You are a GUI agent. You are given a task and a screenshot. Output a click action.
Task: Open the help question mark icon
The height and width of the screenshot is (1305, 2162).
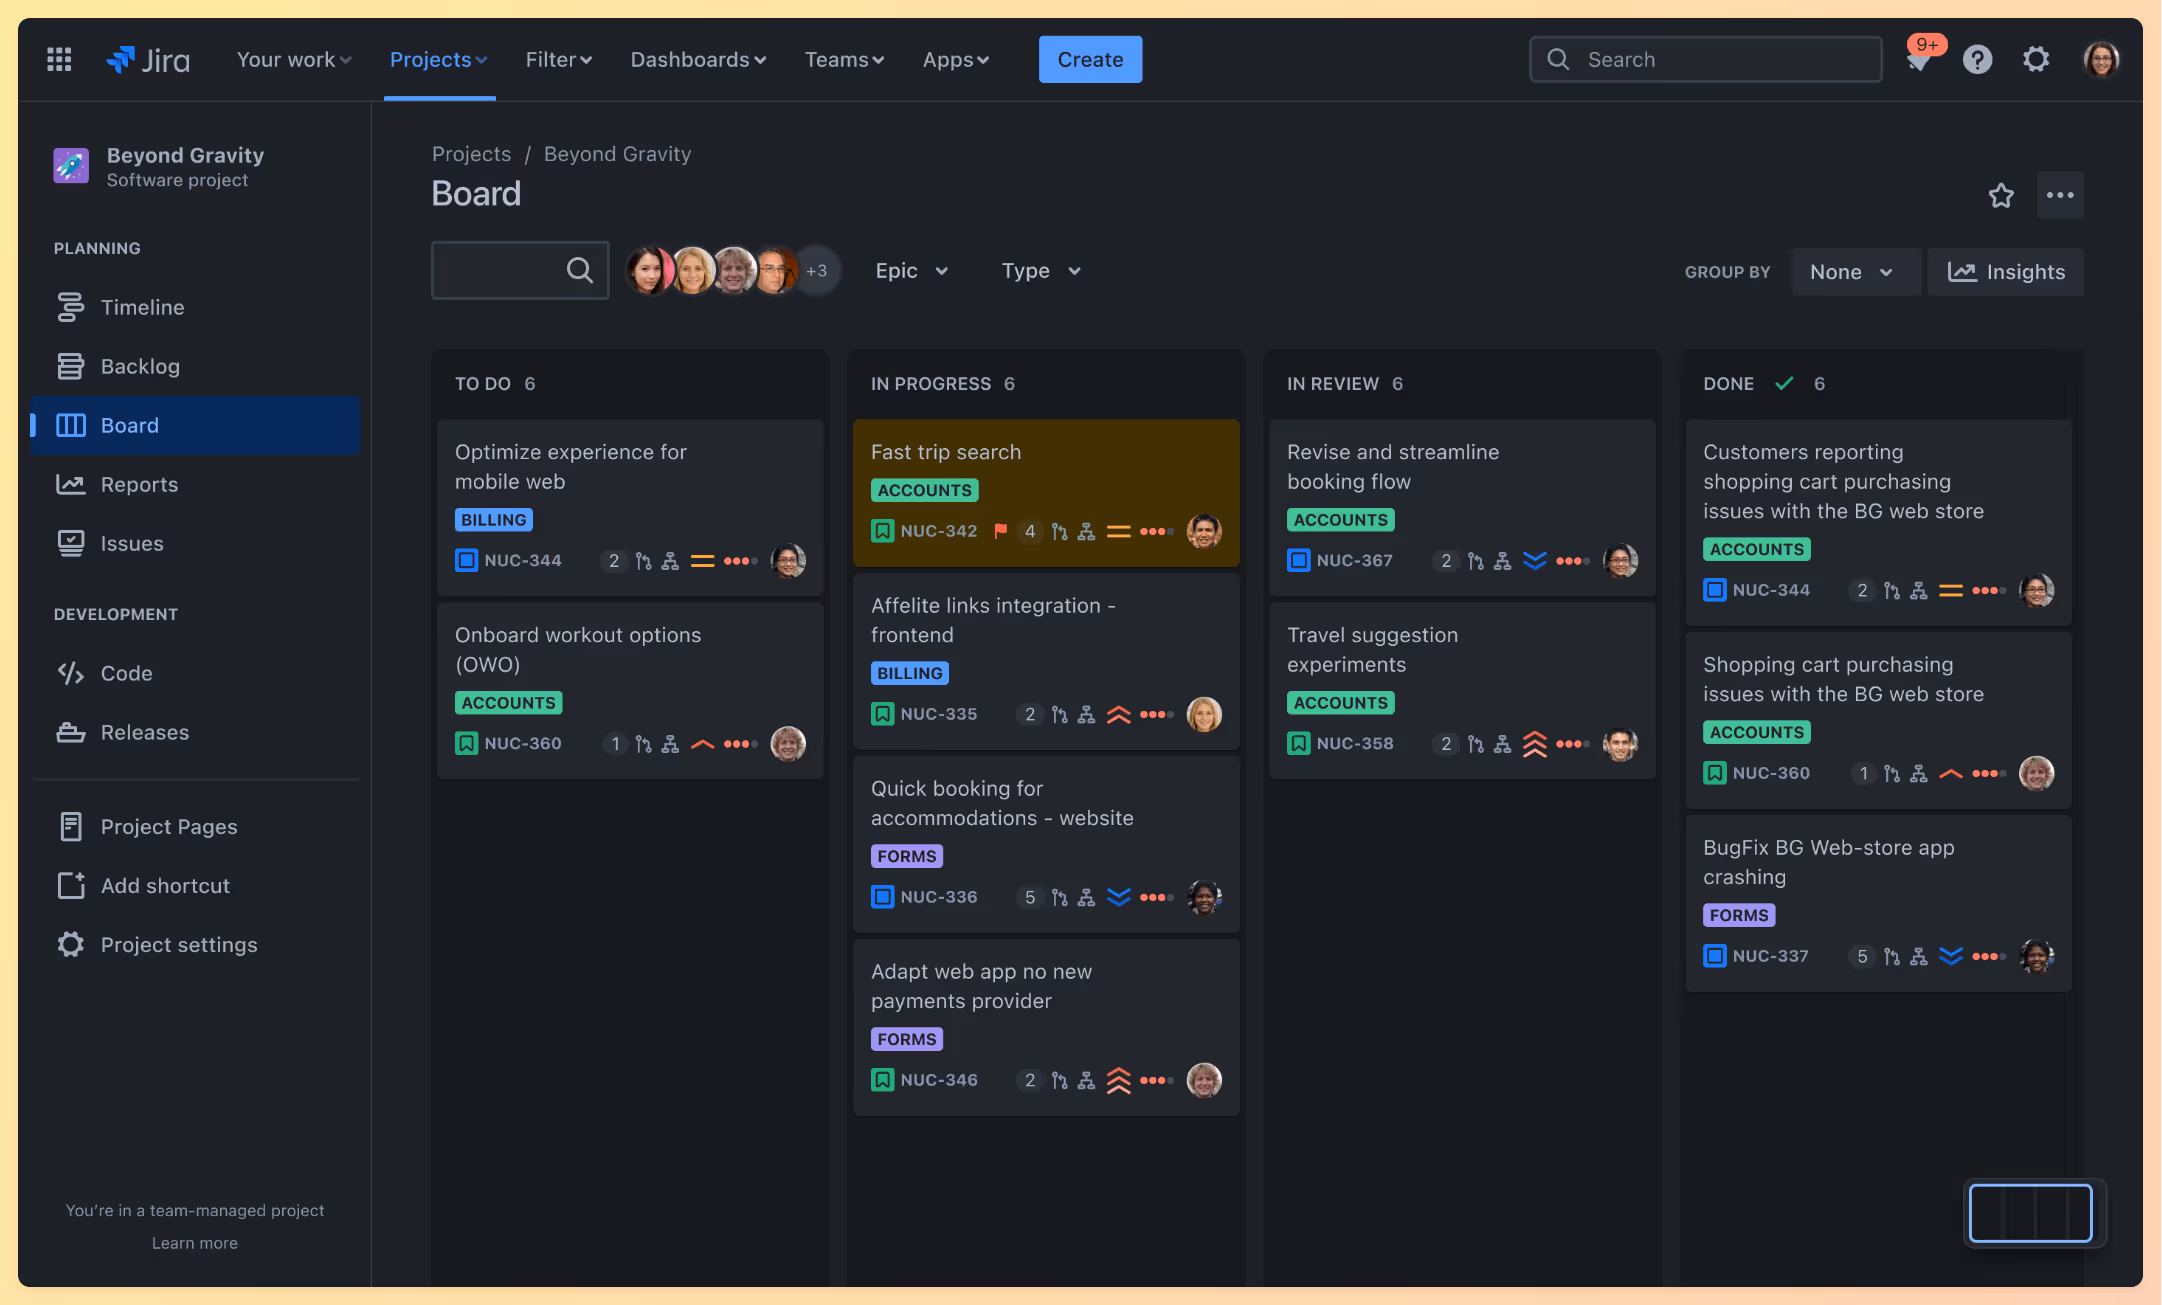[x=1977, y=60]
